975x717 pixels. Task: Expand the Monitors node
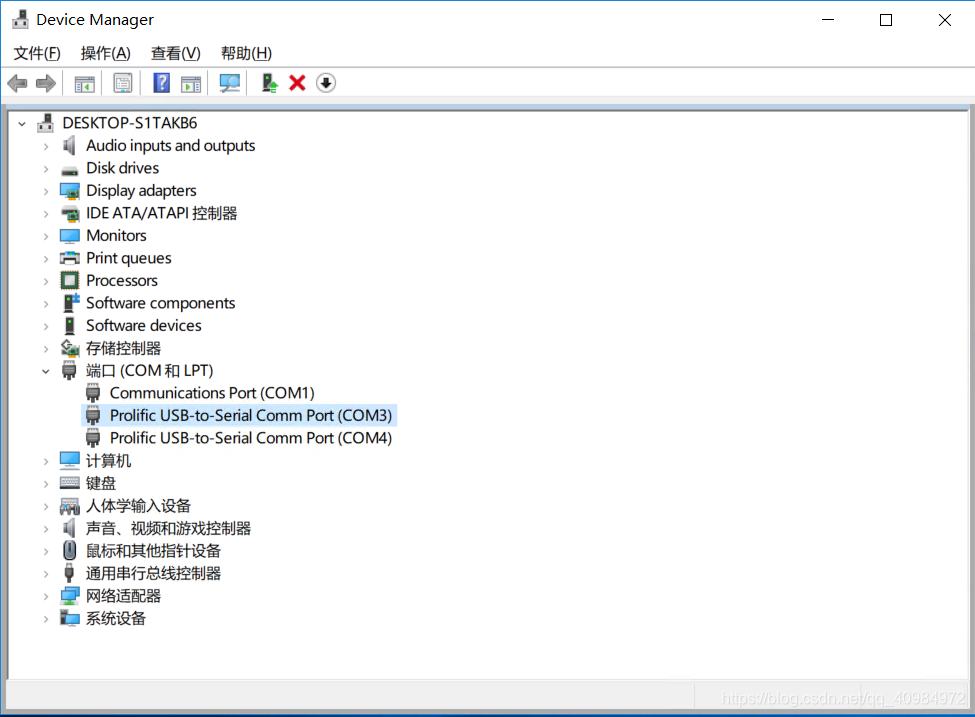46,236
